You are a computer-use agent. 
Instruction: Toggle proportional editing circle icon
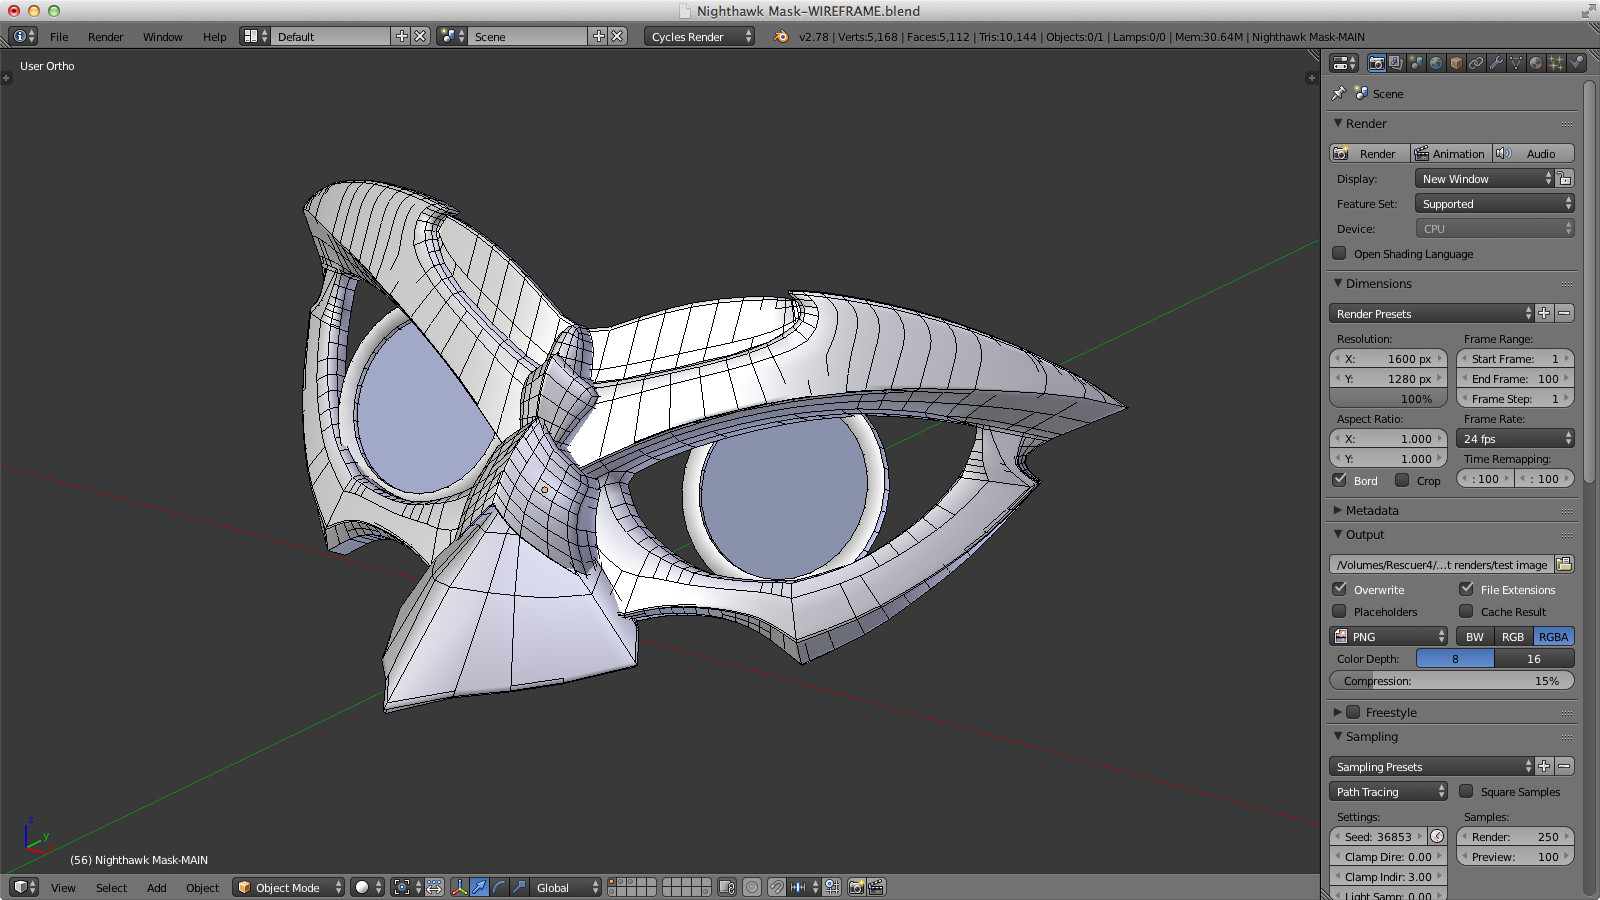(752, 887)
